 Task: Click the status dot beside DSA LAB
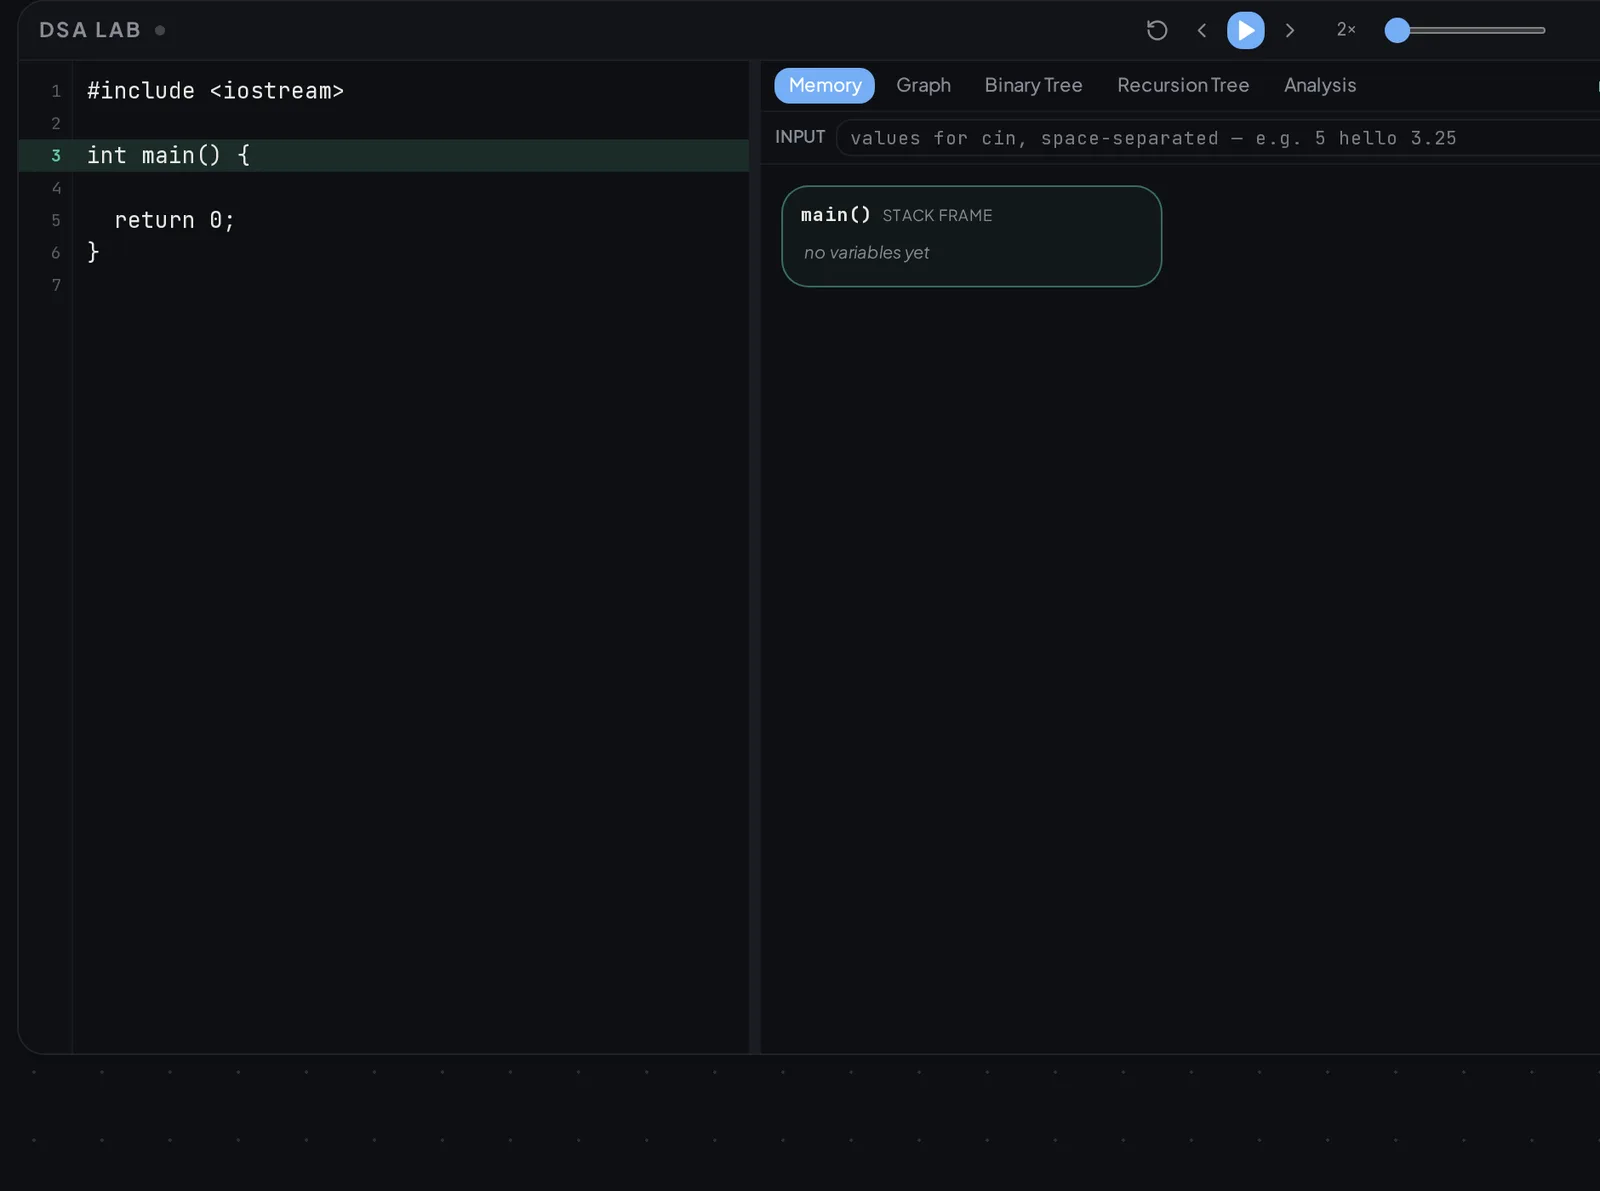(x=160, y=30)
